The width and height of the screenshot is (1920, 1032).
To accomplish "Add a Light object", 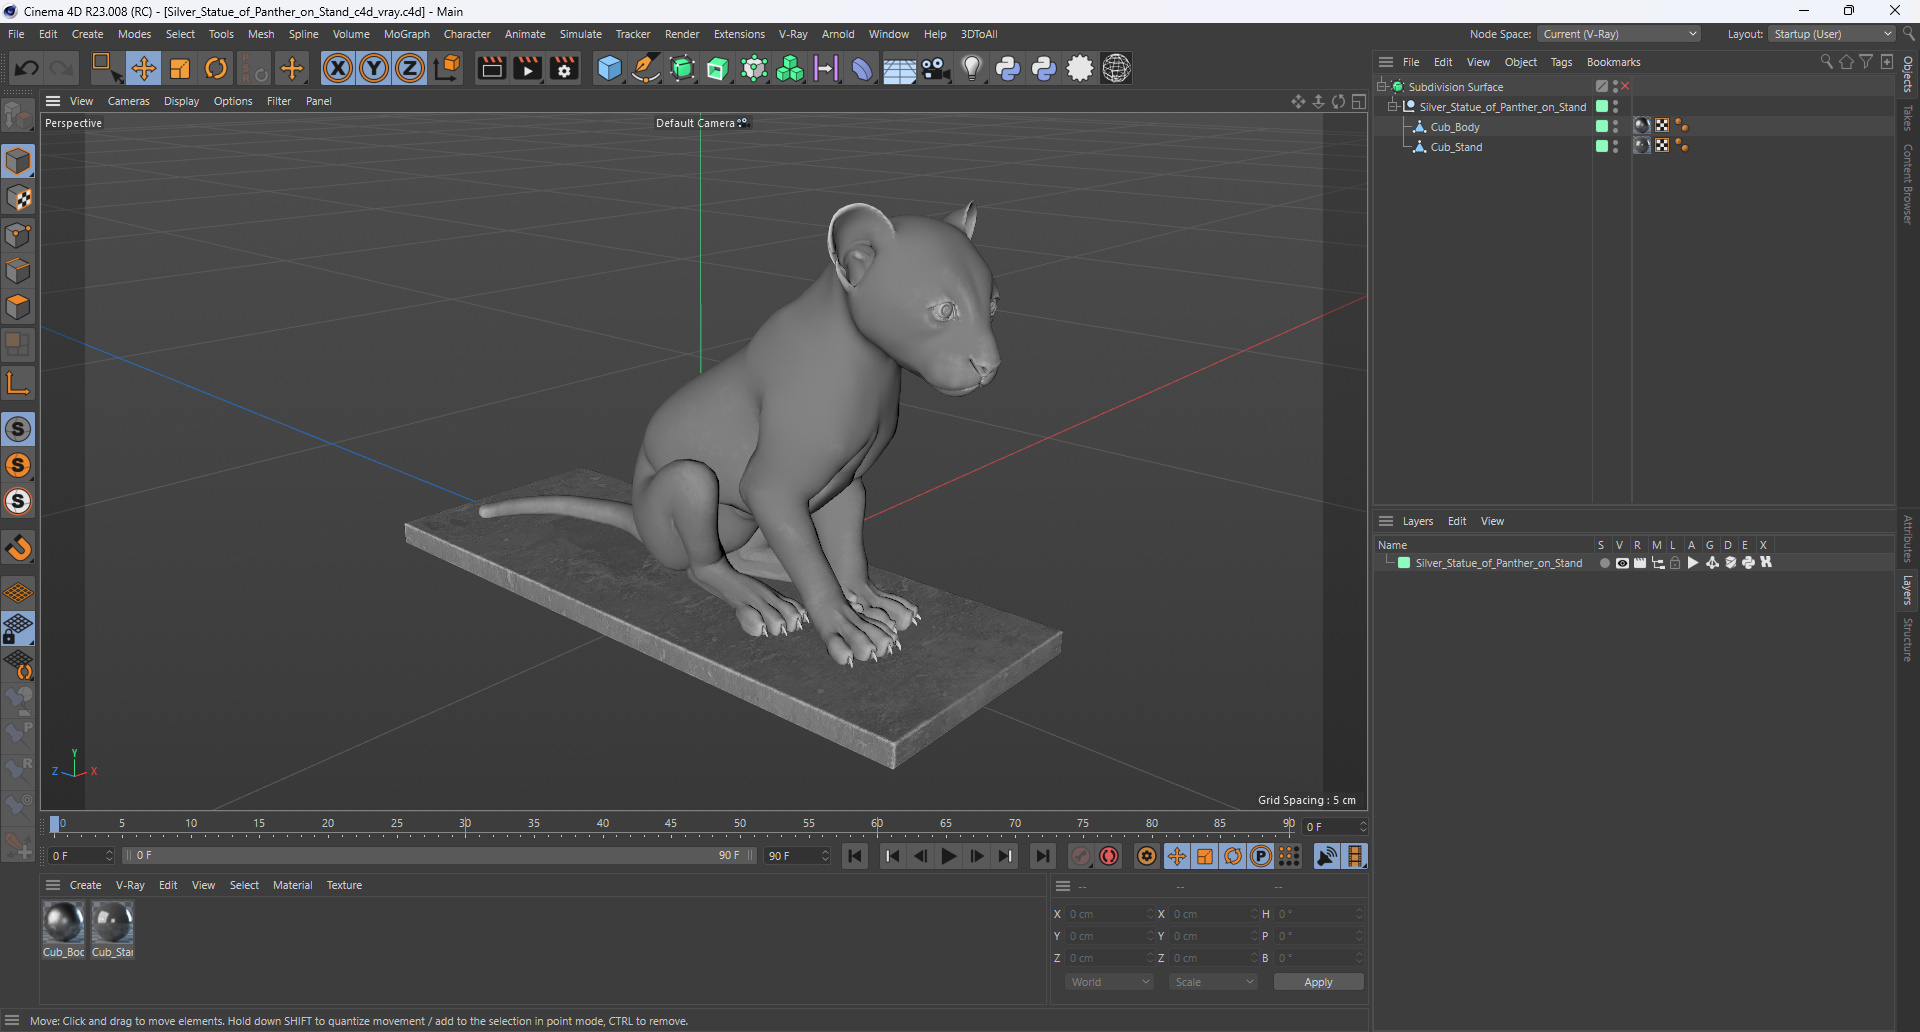I will [972, 68].
